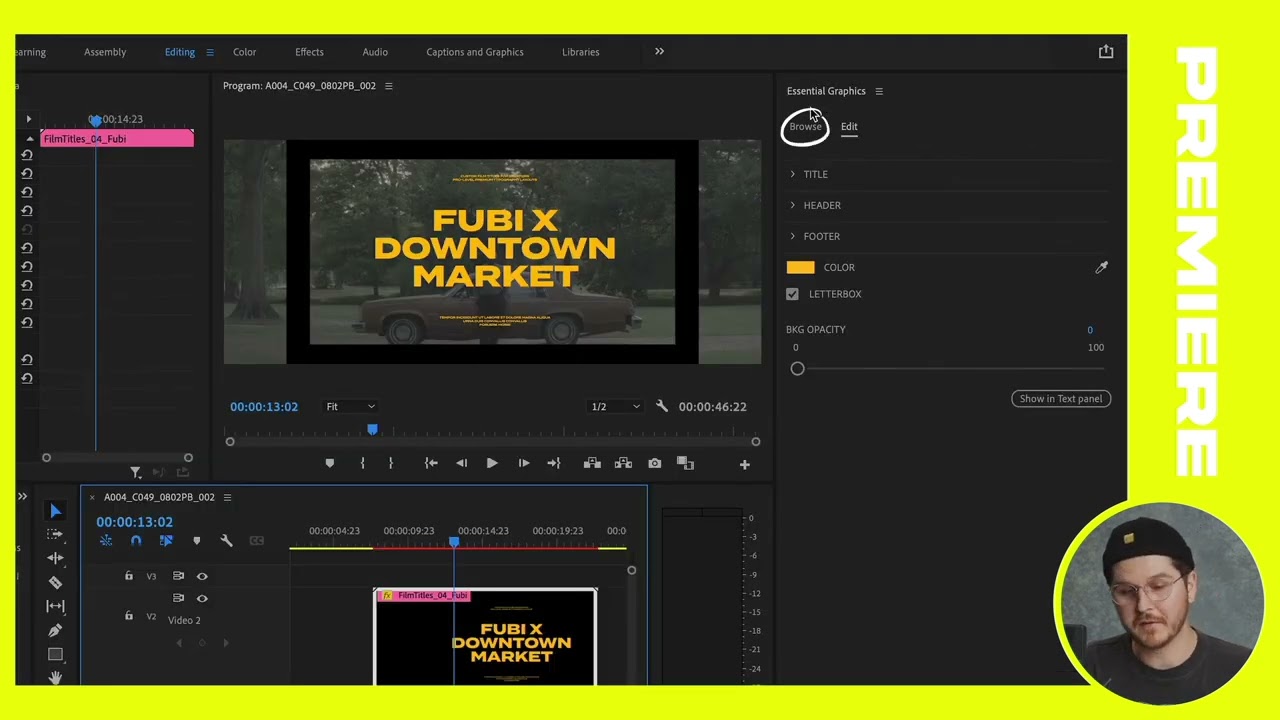The height and width of the screenshot is (720, 1280).
Task: Open the Essential Graphics panel menu
Action: 879,91
